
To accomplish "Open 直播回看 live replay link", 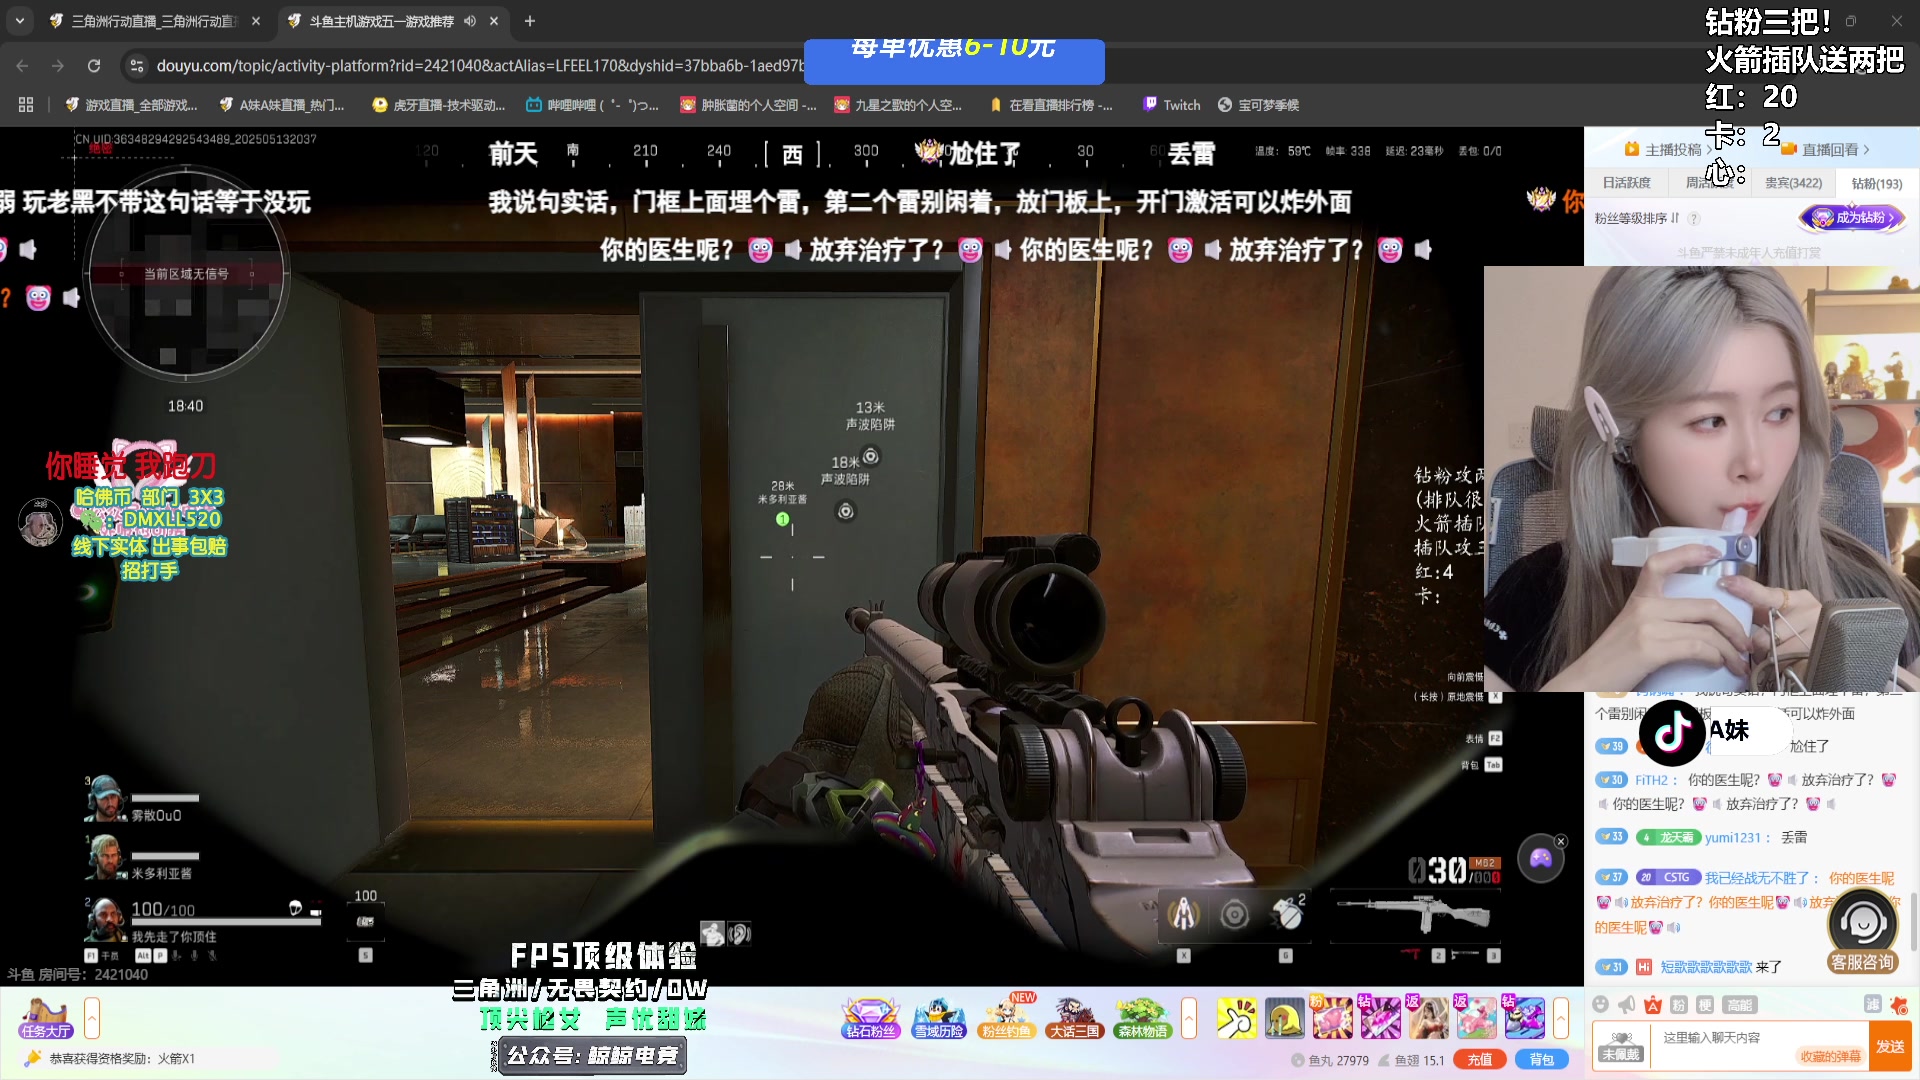I will (1825, 149).
